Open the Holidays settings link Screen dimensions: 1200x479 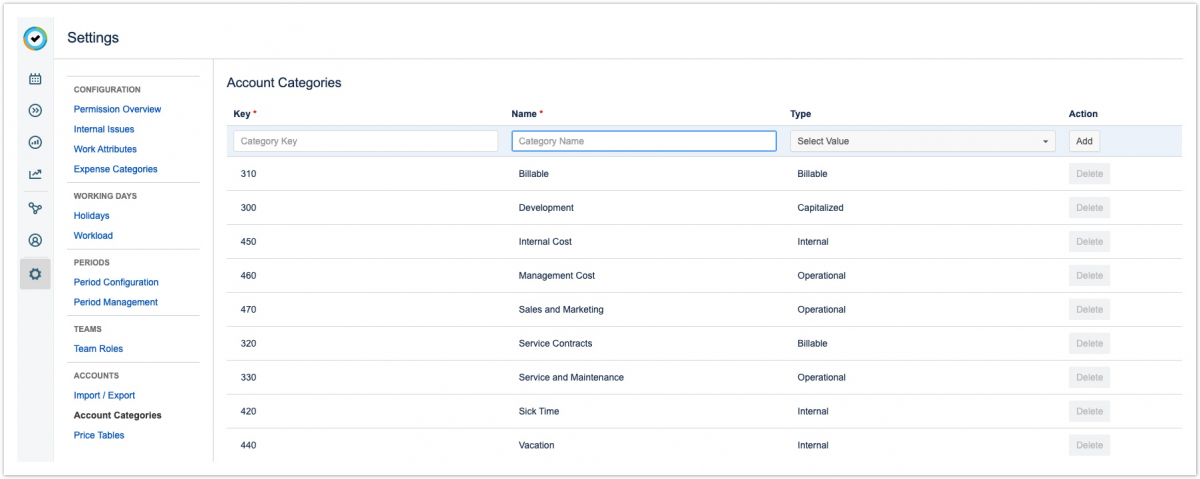click(x=92, y=215)
